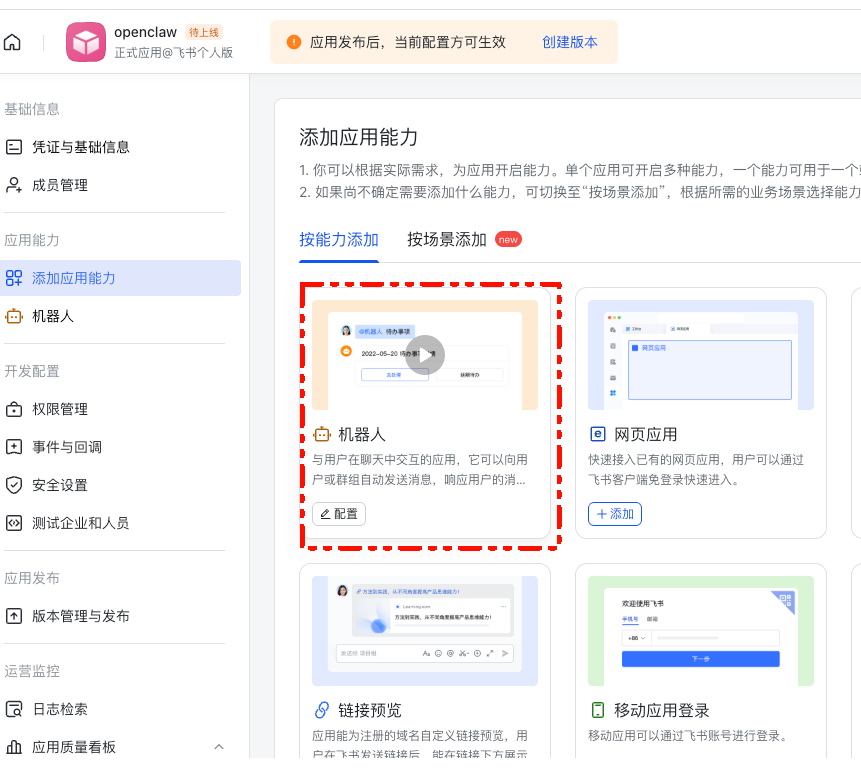Click the 安全设置 shield icon
Image resolution: width=861 pixels, height=773 pixels.
click(x=14, y=485)
